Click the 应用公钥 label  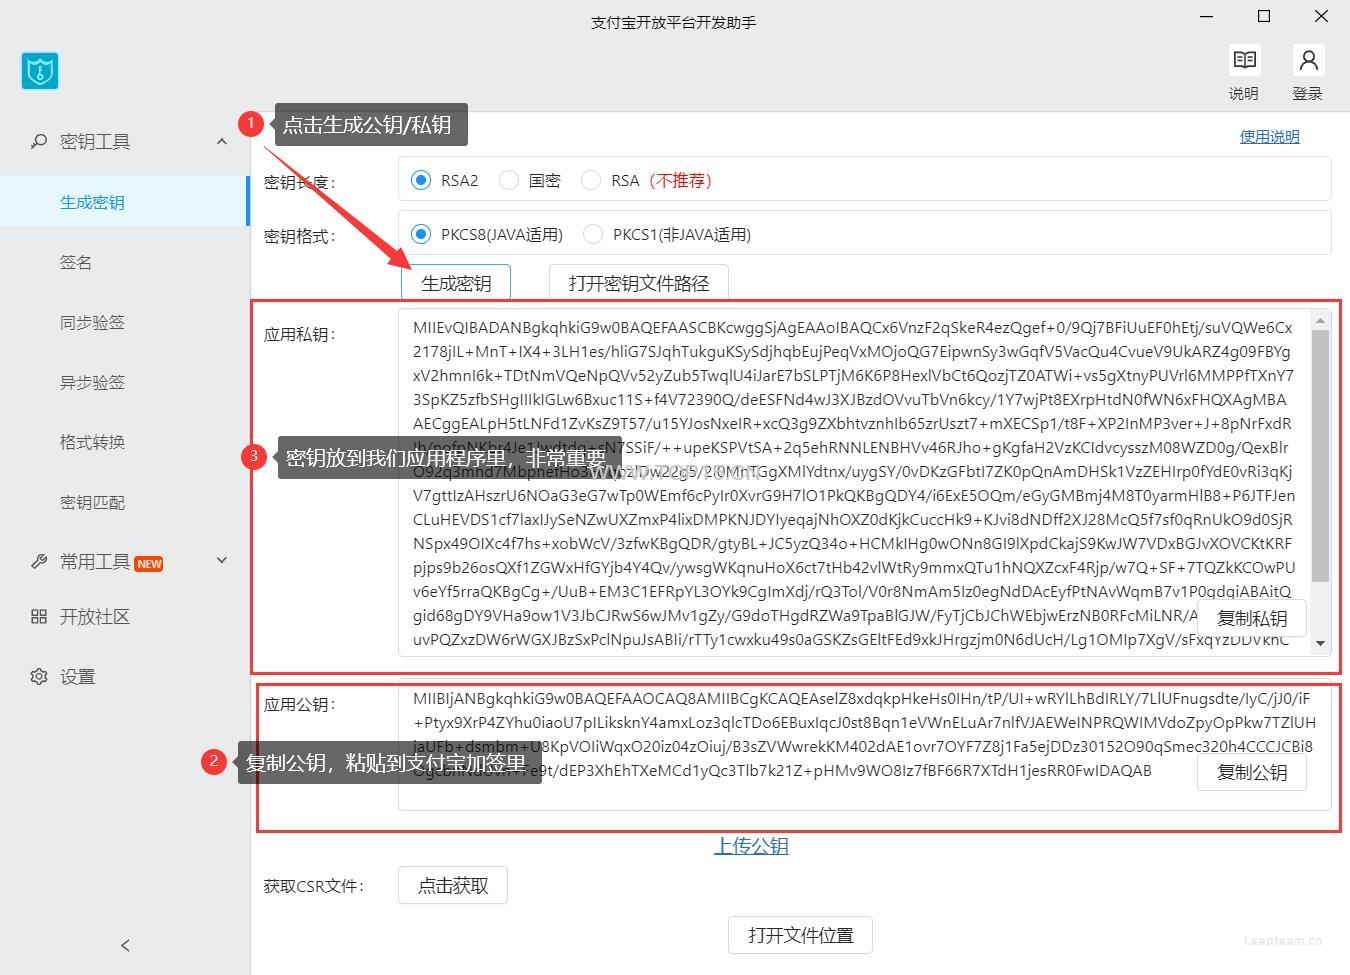coord(299,704)
